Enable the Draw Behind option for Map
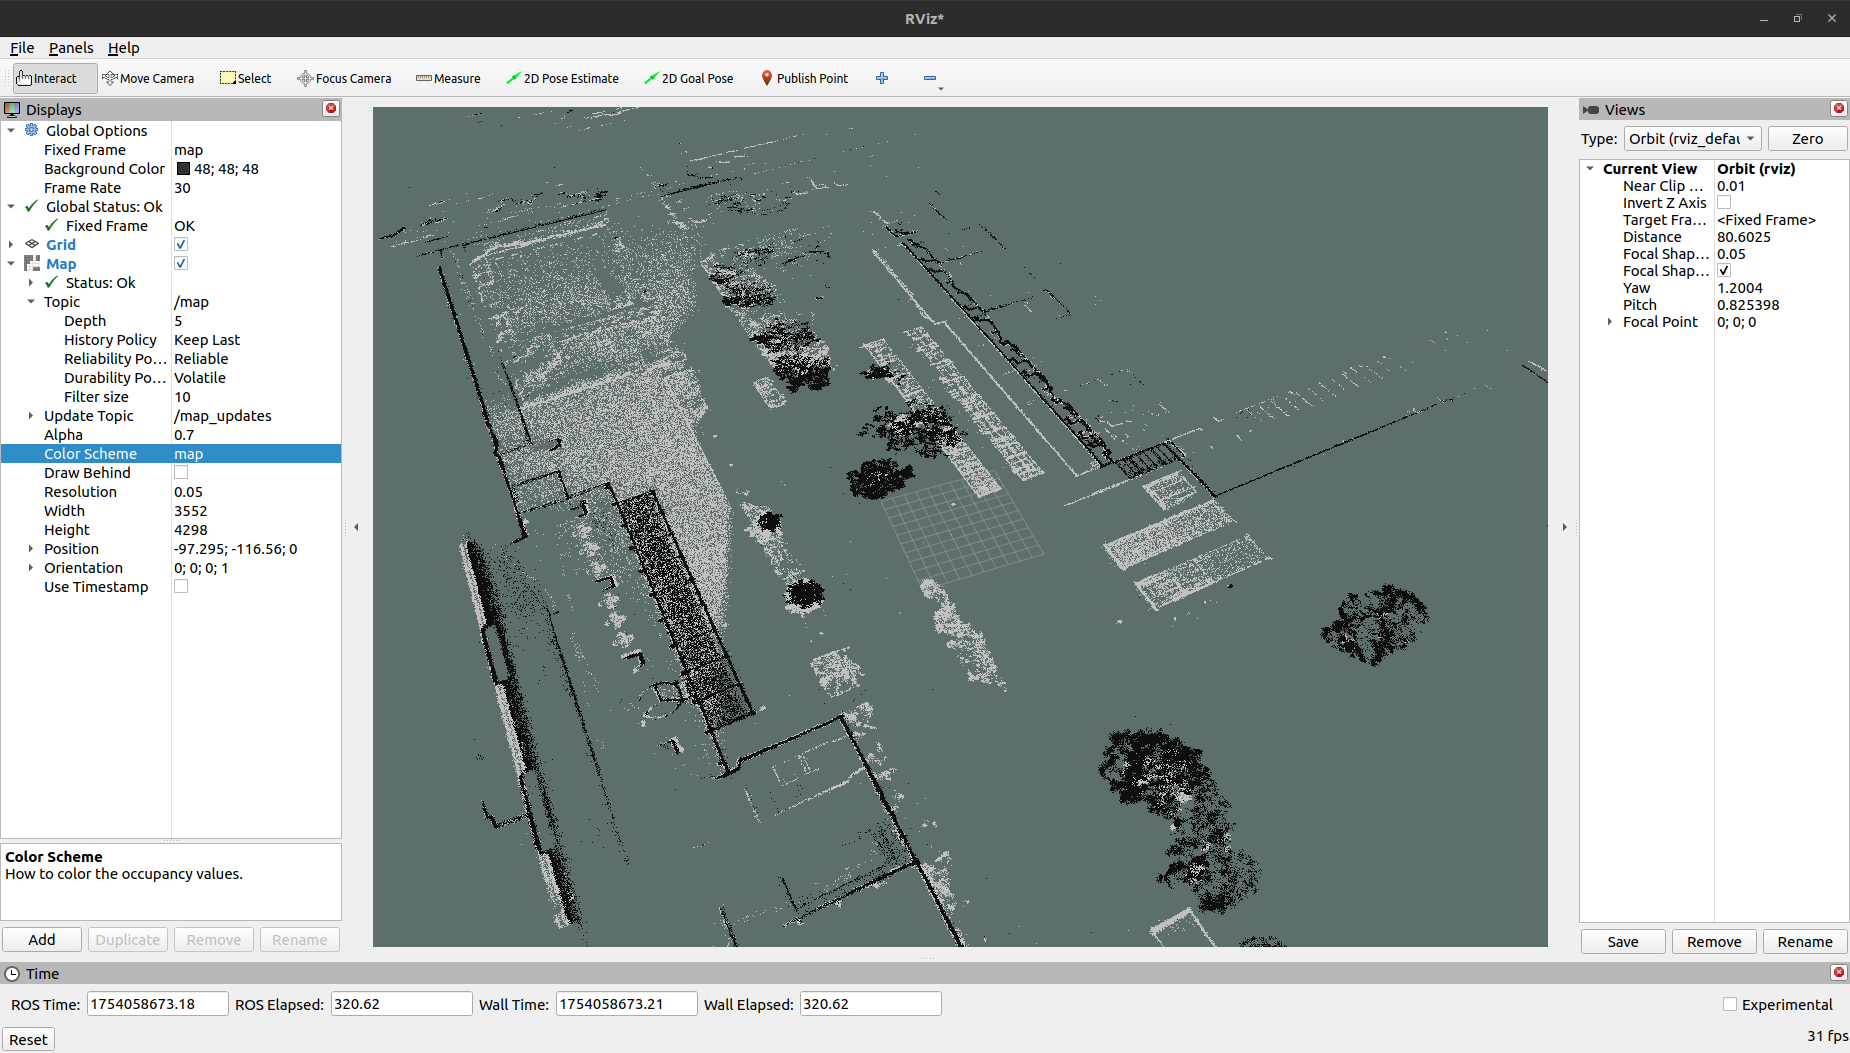Screen dimensions: 1850x1053 (180, 472)
